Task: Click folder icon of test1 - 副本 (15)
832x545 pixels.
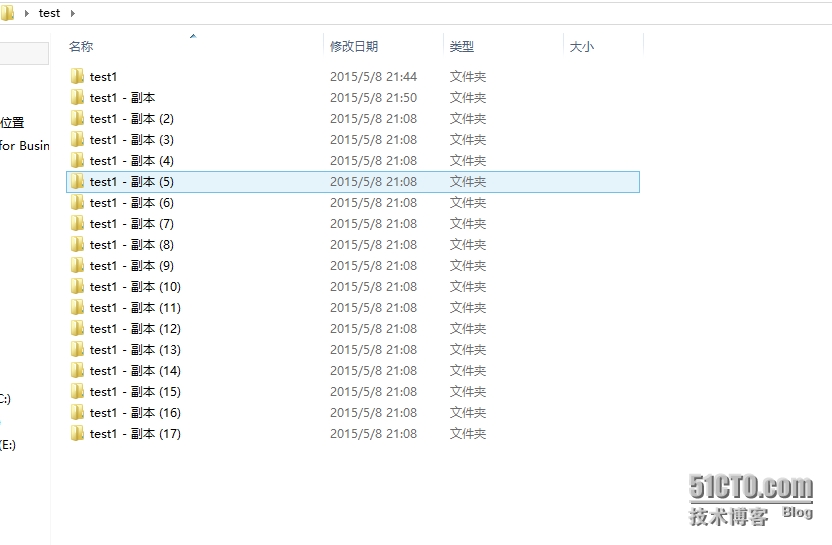Action: coord(77,392)
